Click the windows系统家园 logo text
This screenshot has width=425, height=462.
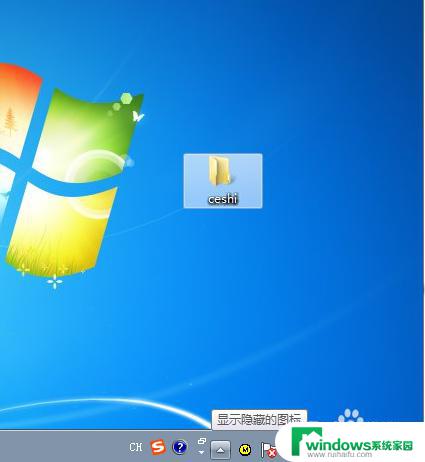359,445
